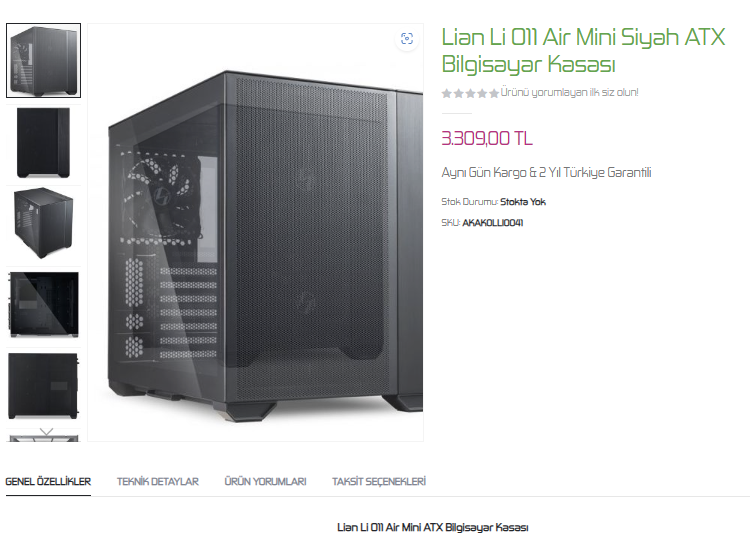750x558 pixels.
Task: Select the fifth thumbnail showing the back side panel
Action: point(44,385)
